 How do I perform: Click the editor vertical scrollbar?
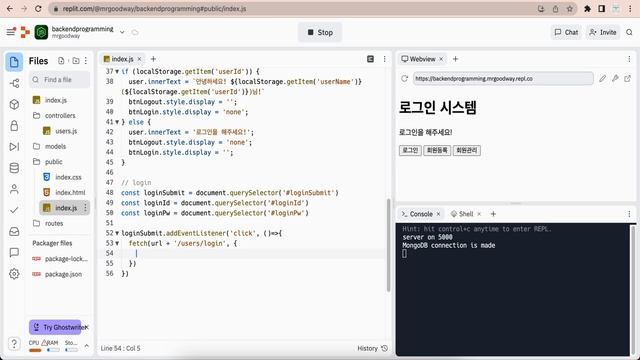(x=388, y=245)
